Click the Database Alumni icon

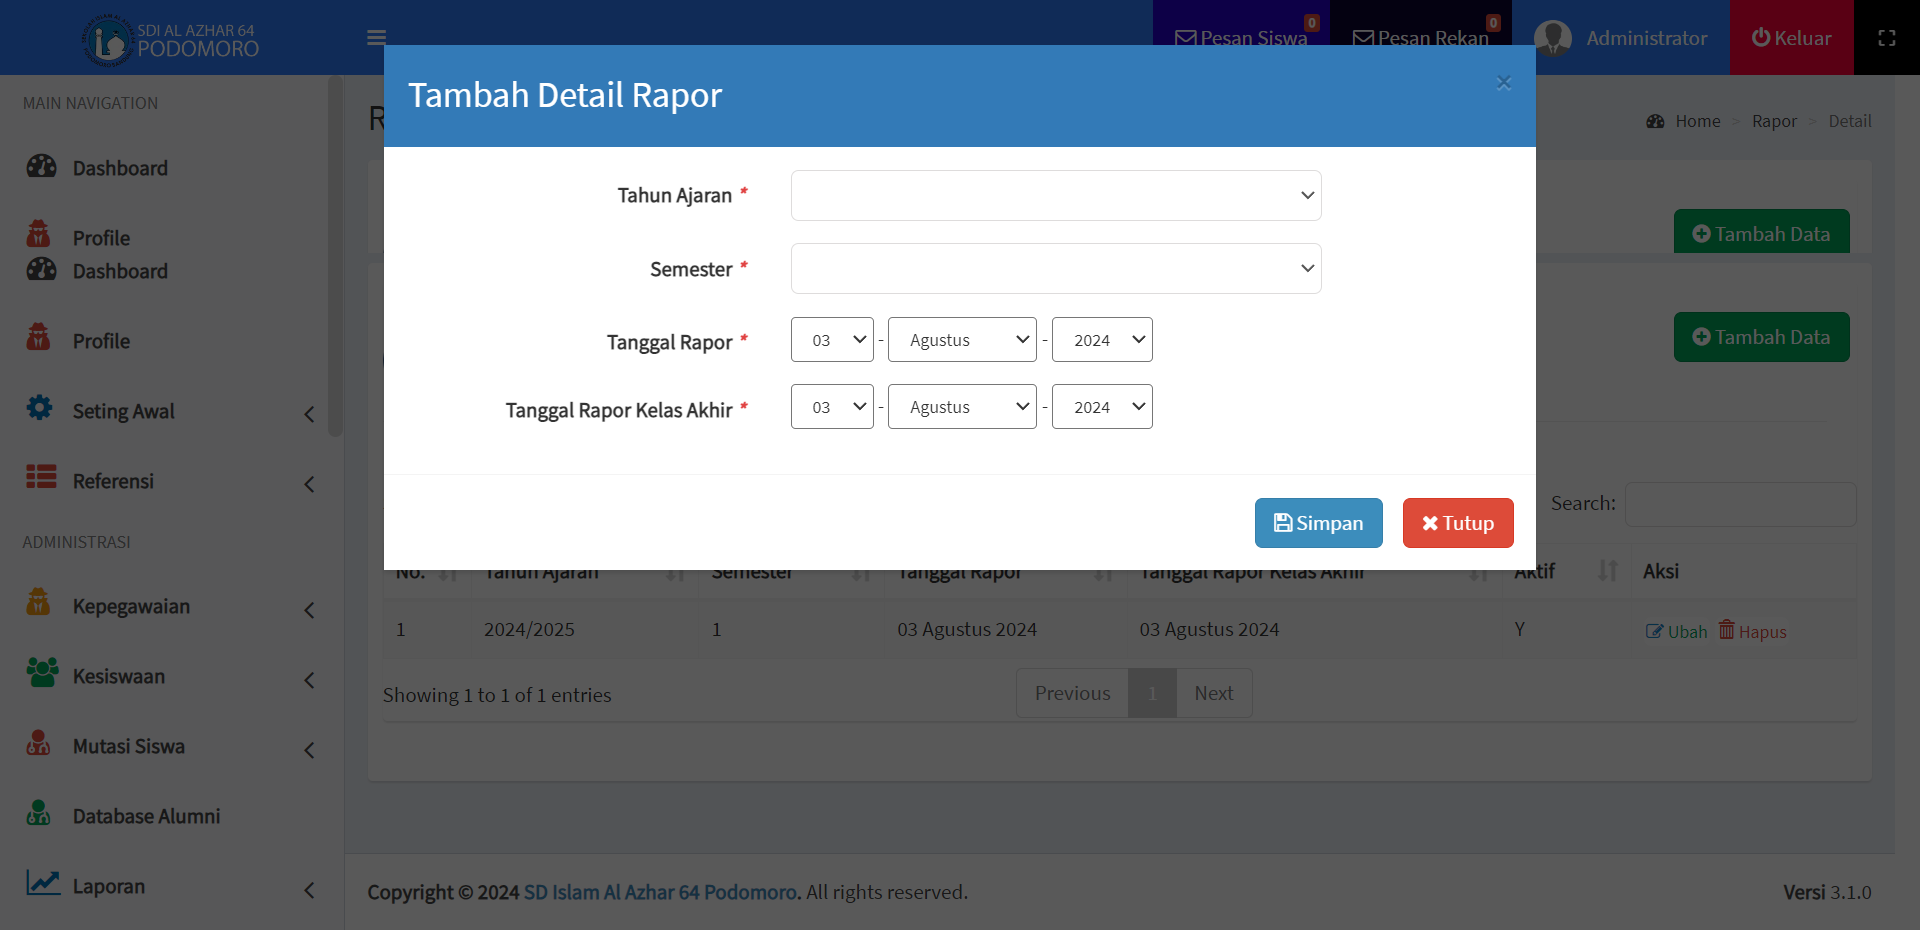[x=38, y=813]
